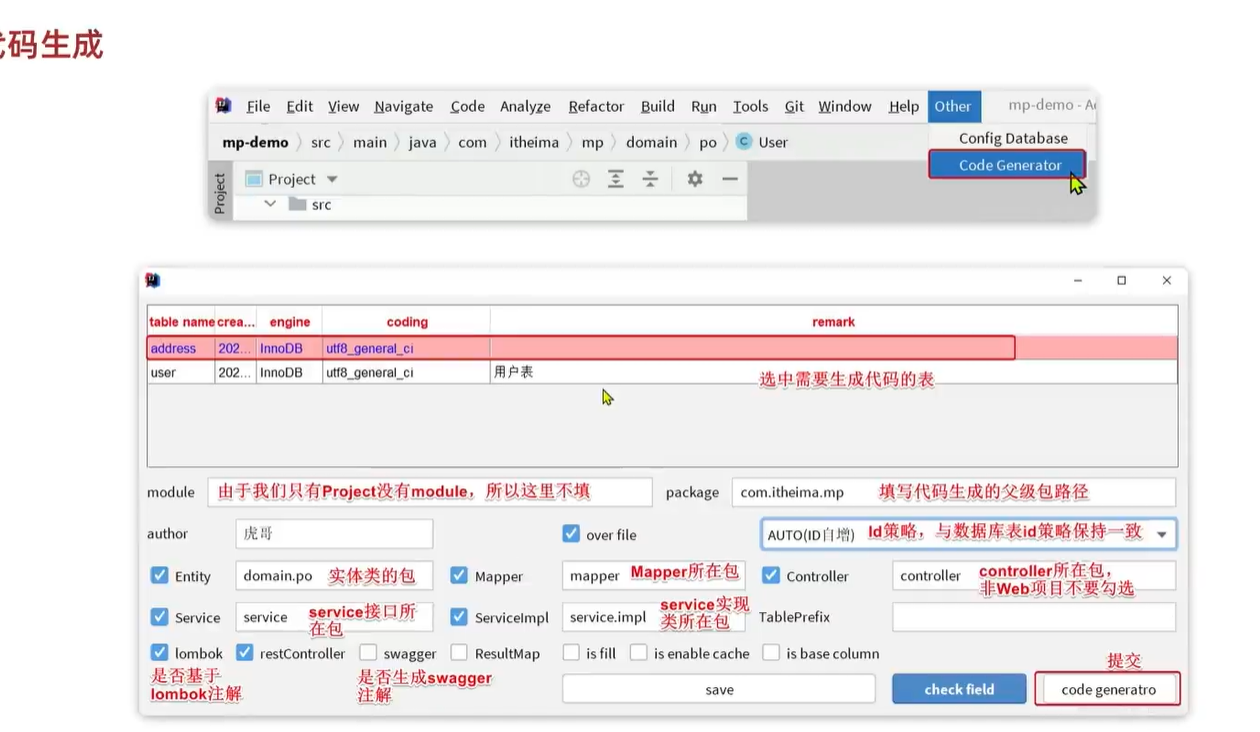
Task: Choose Config Database from Other menu
Action: [1013, 138]
